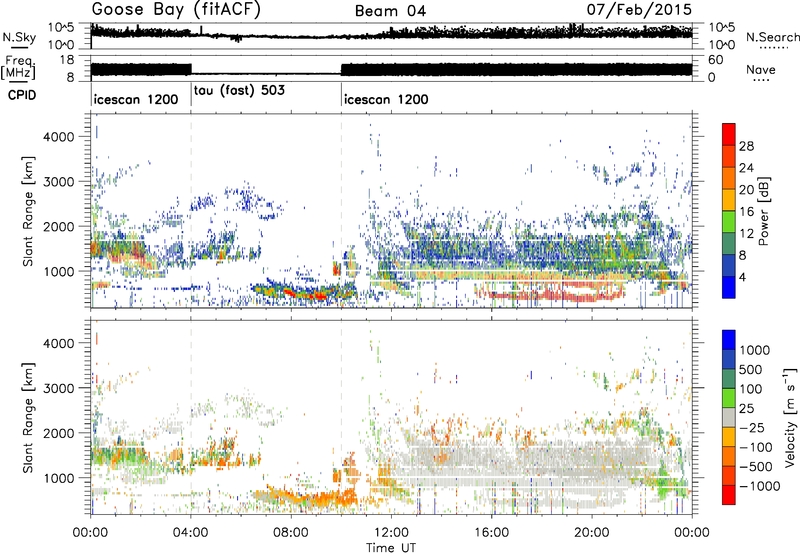Click the '16:00' time tick label

pyautogui.click(x=491, y=533)
